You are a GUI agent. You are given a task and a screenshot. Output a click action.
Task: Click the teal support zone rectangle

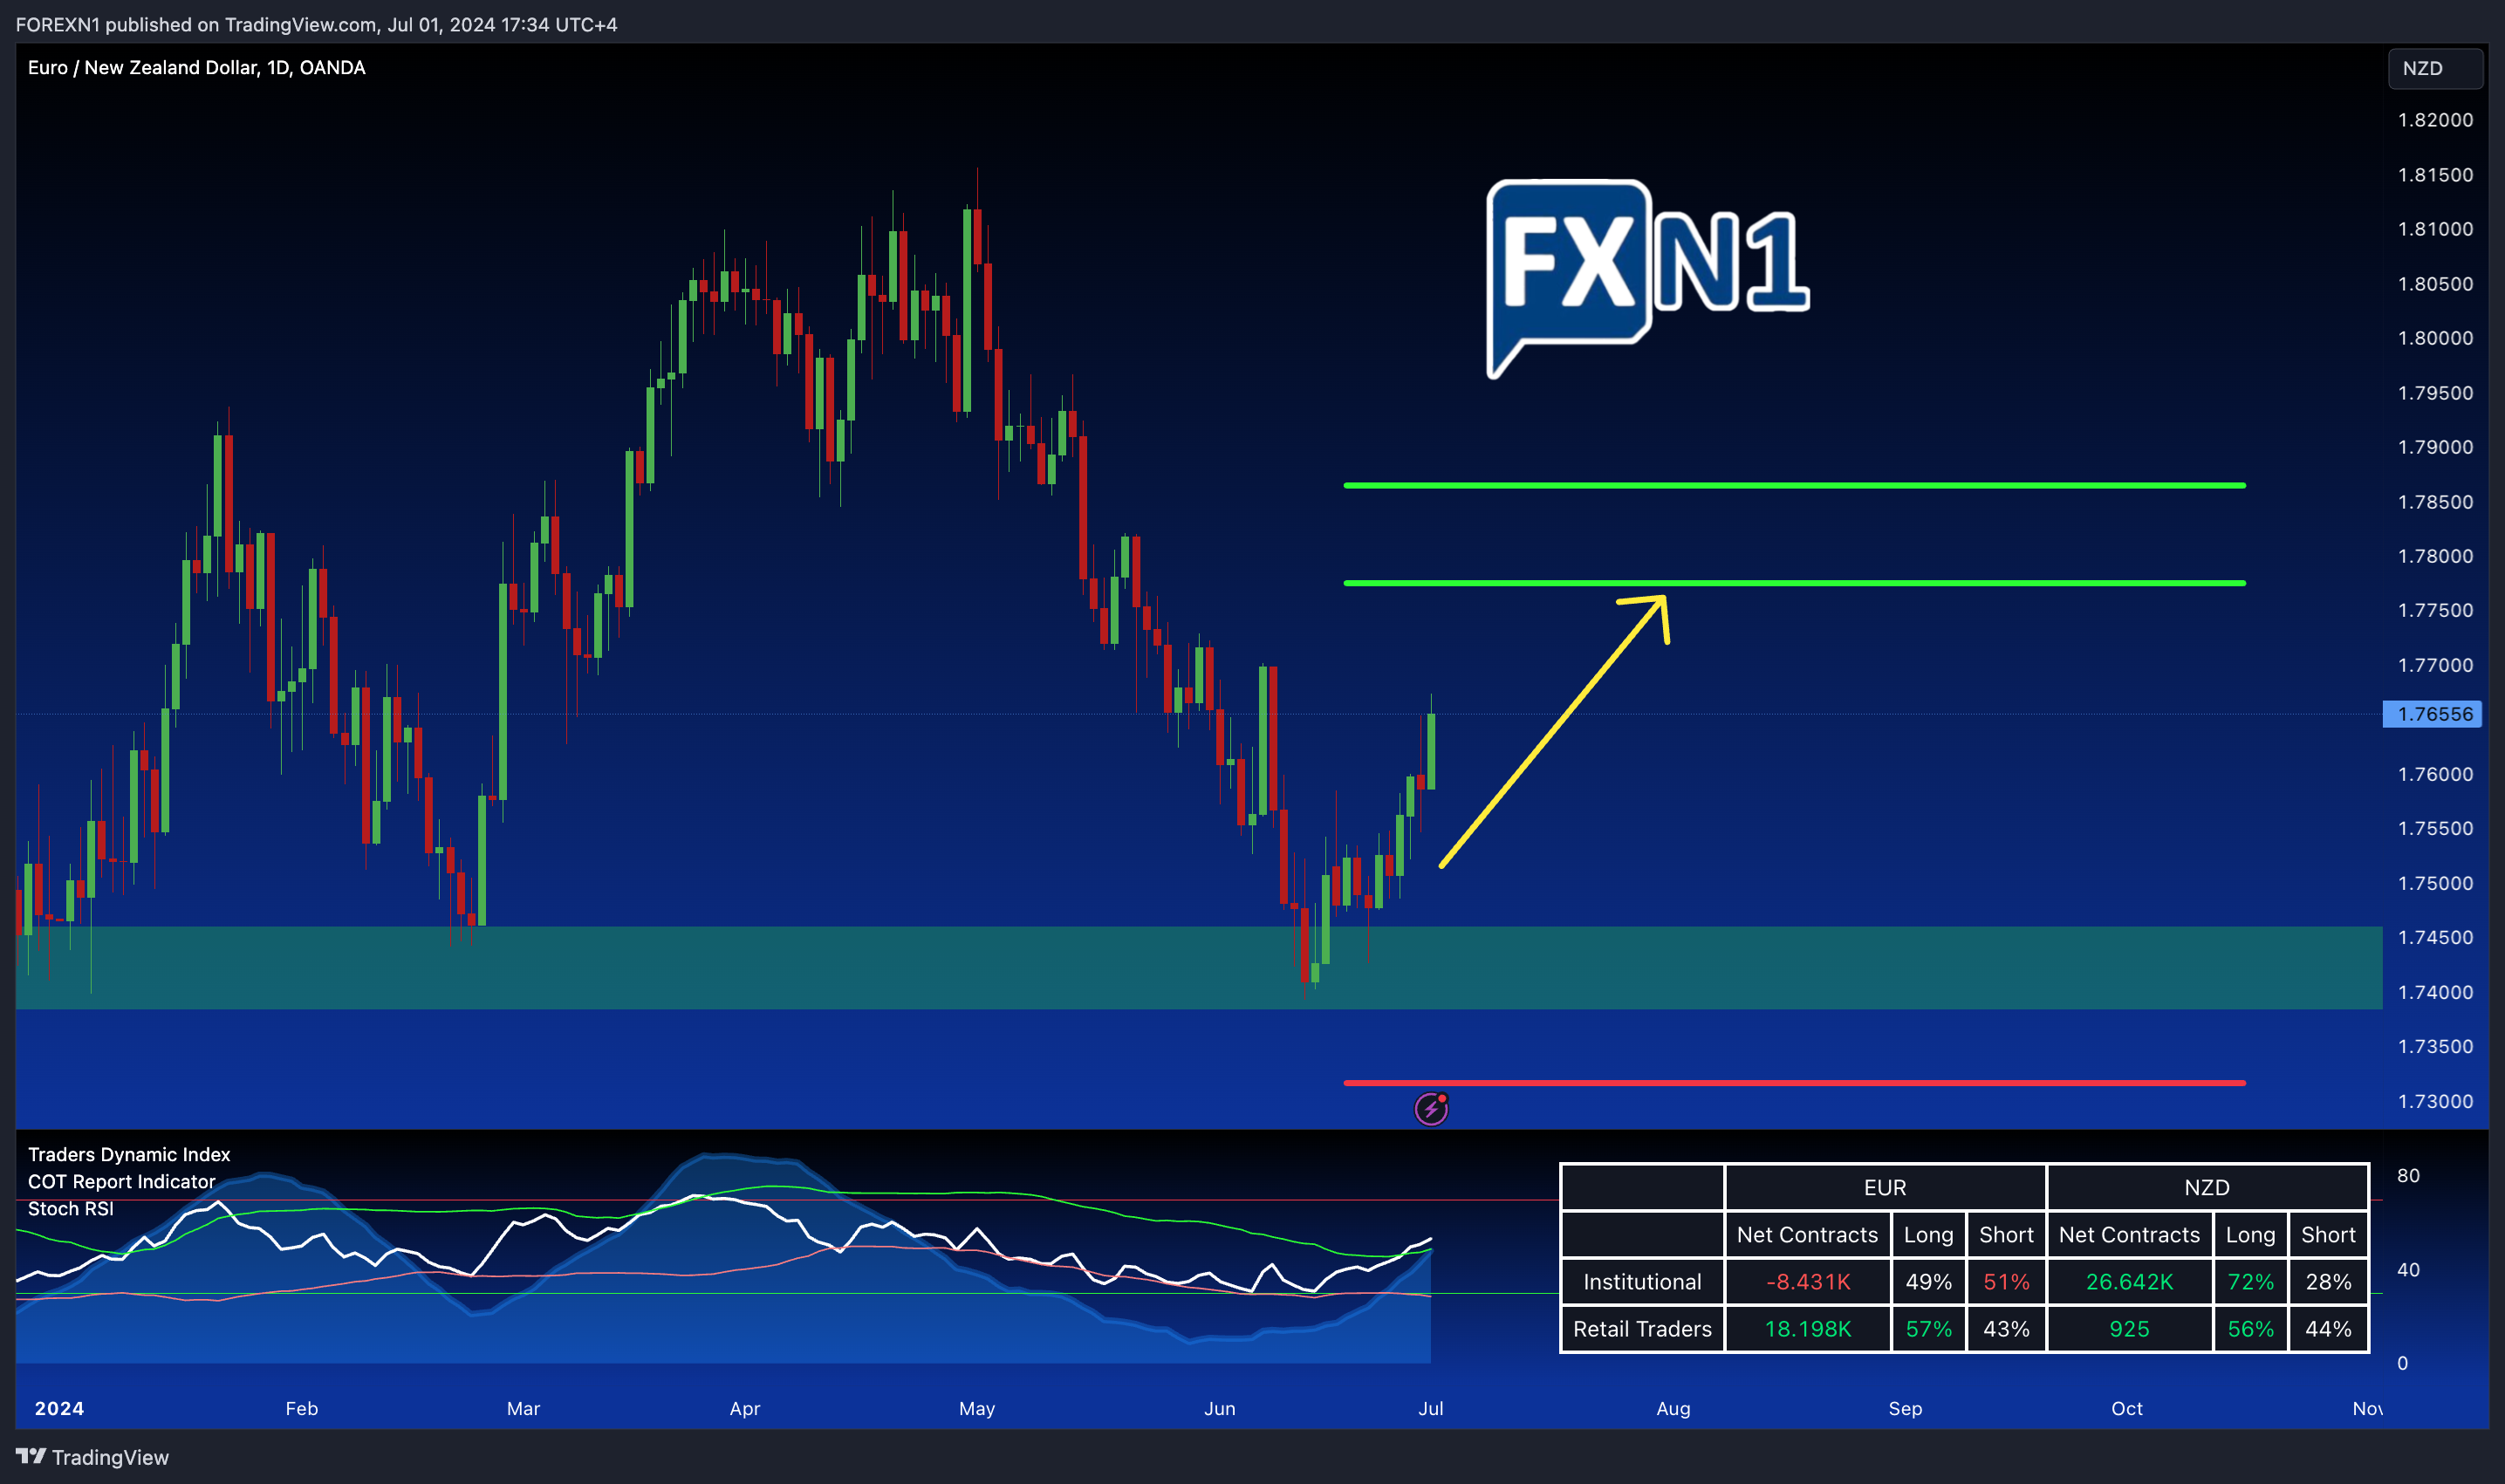coord(1199,967)
